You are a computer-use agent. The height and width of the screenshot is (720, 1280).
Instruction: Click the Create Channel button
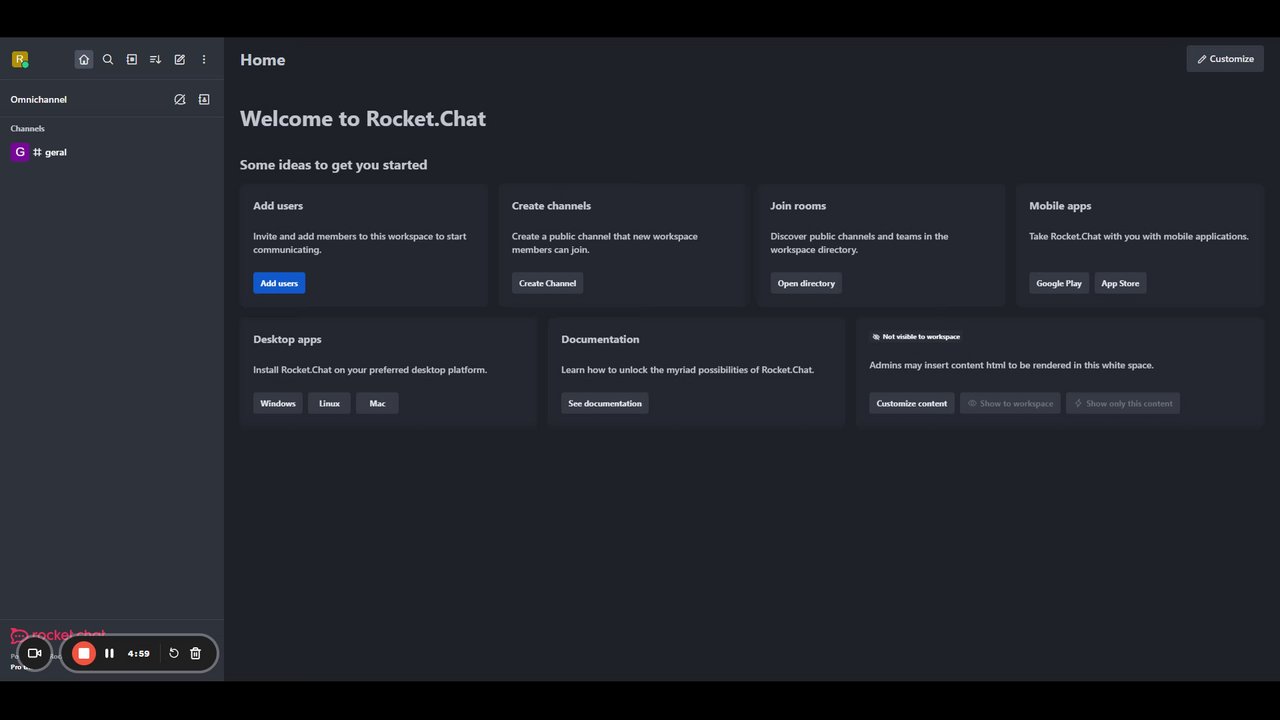click(547, 283)
